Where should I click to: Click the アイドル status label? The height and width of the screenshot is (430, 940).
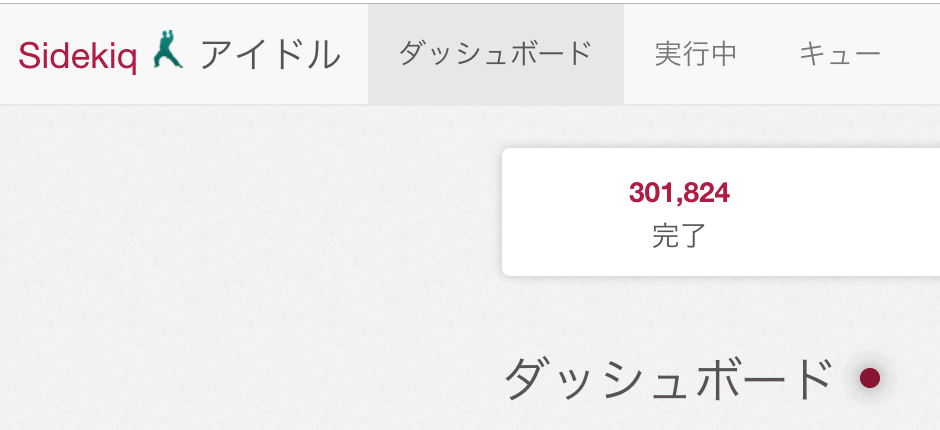point(270,55)
